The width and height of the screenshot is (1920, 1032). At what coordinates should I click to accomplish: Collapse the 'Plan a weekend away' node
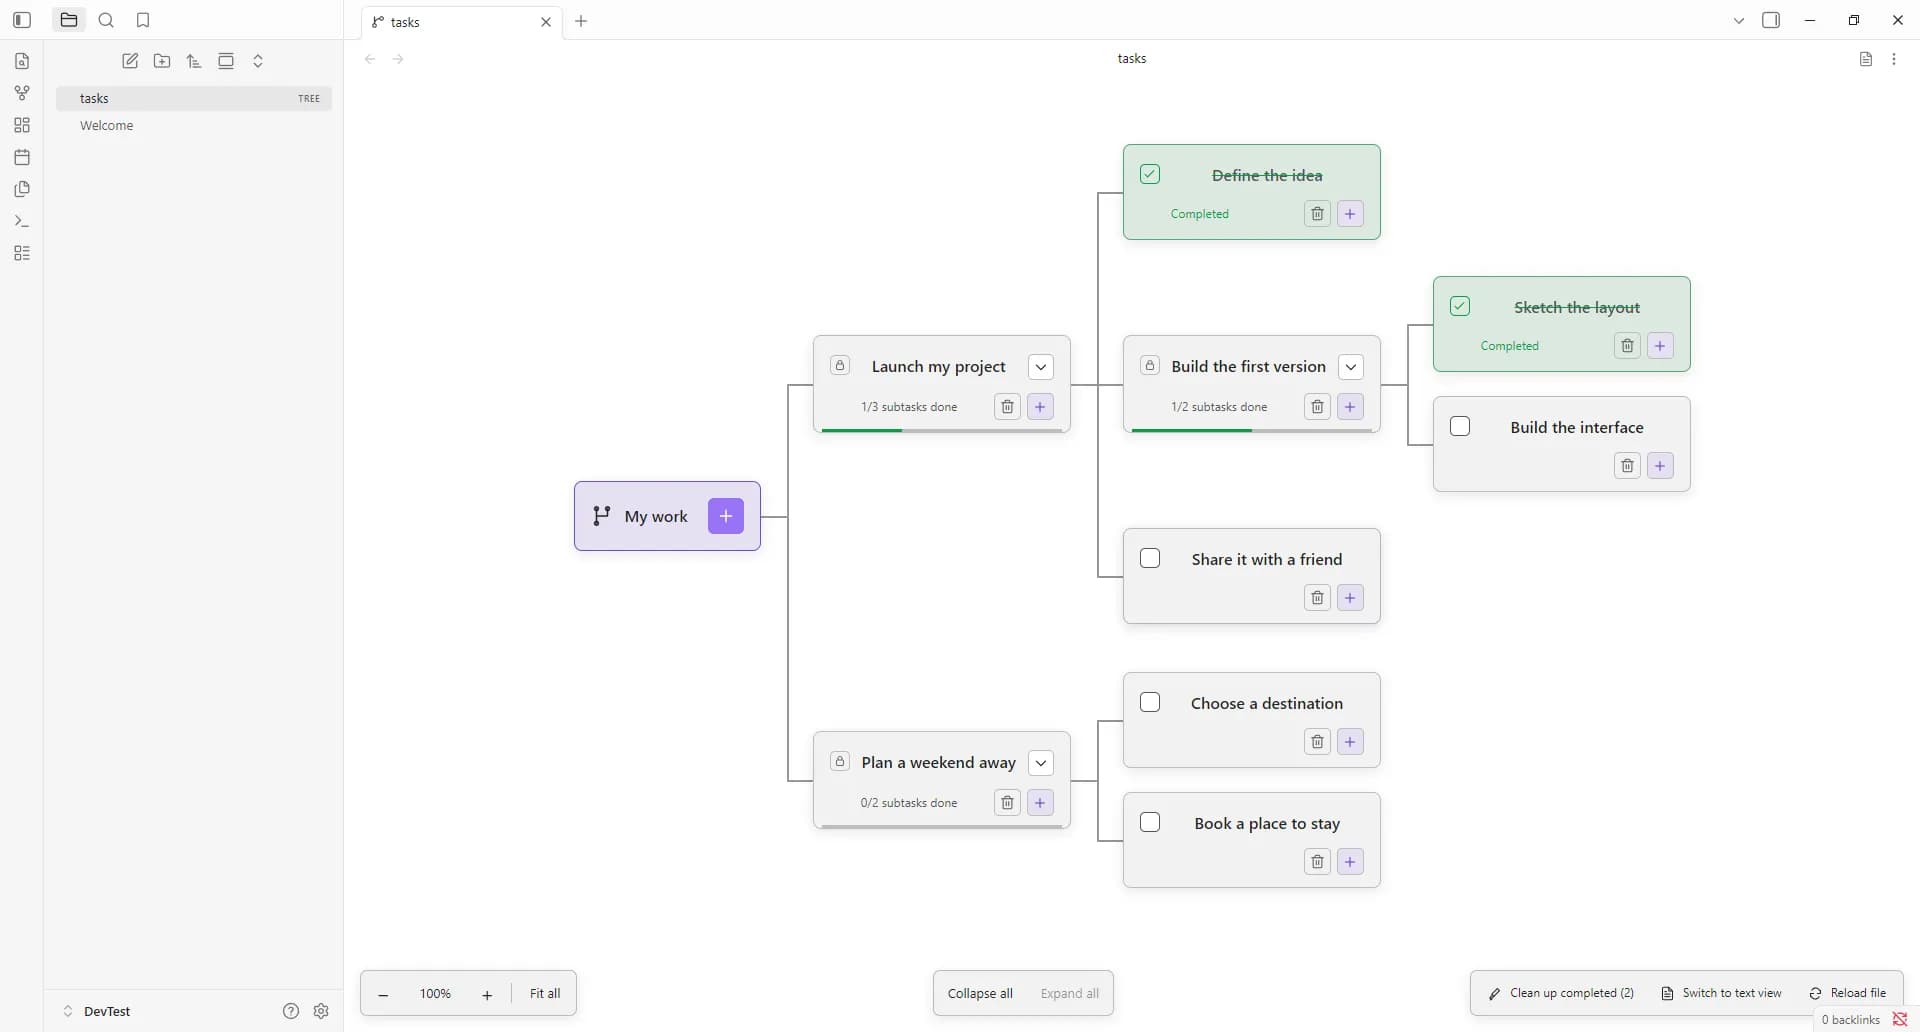[x=1041, y=763]
